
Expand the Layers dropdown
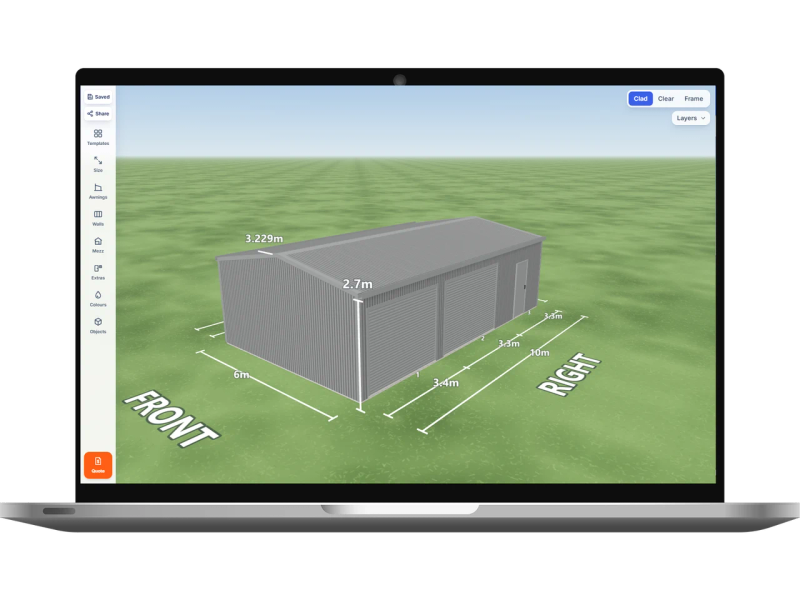pos(690,118)
